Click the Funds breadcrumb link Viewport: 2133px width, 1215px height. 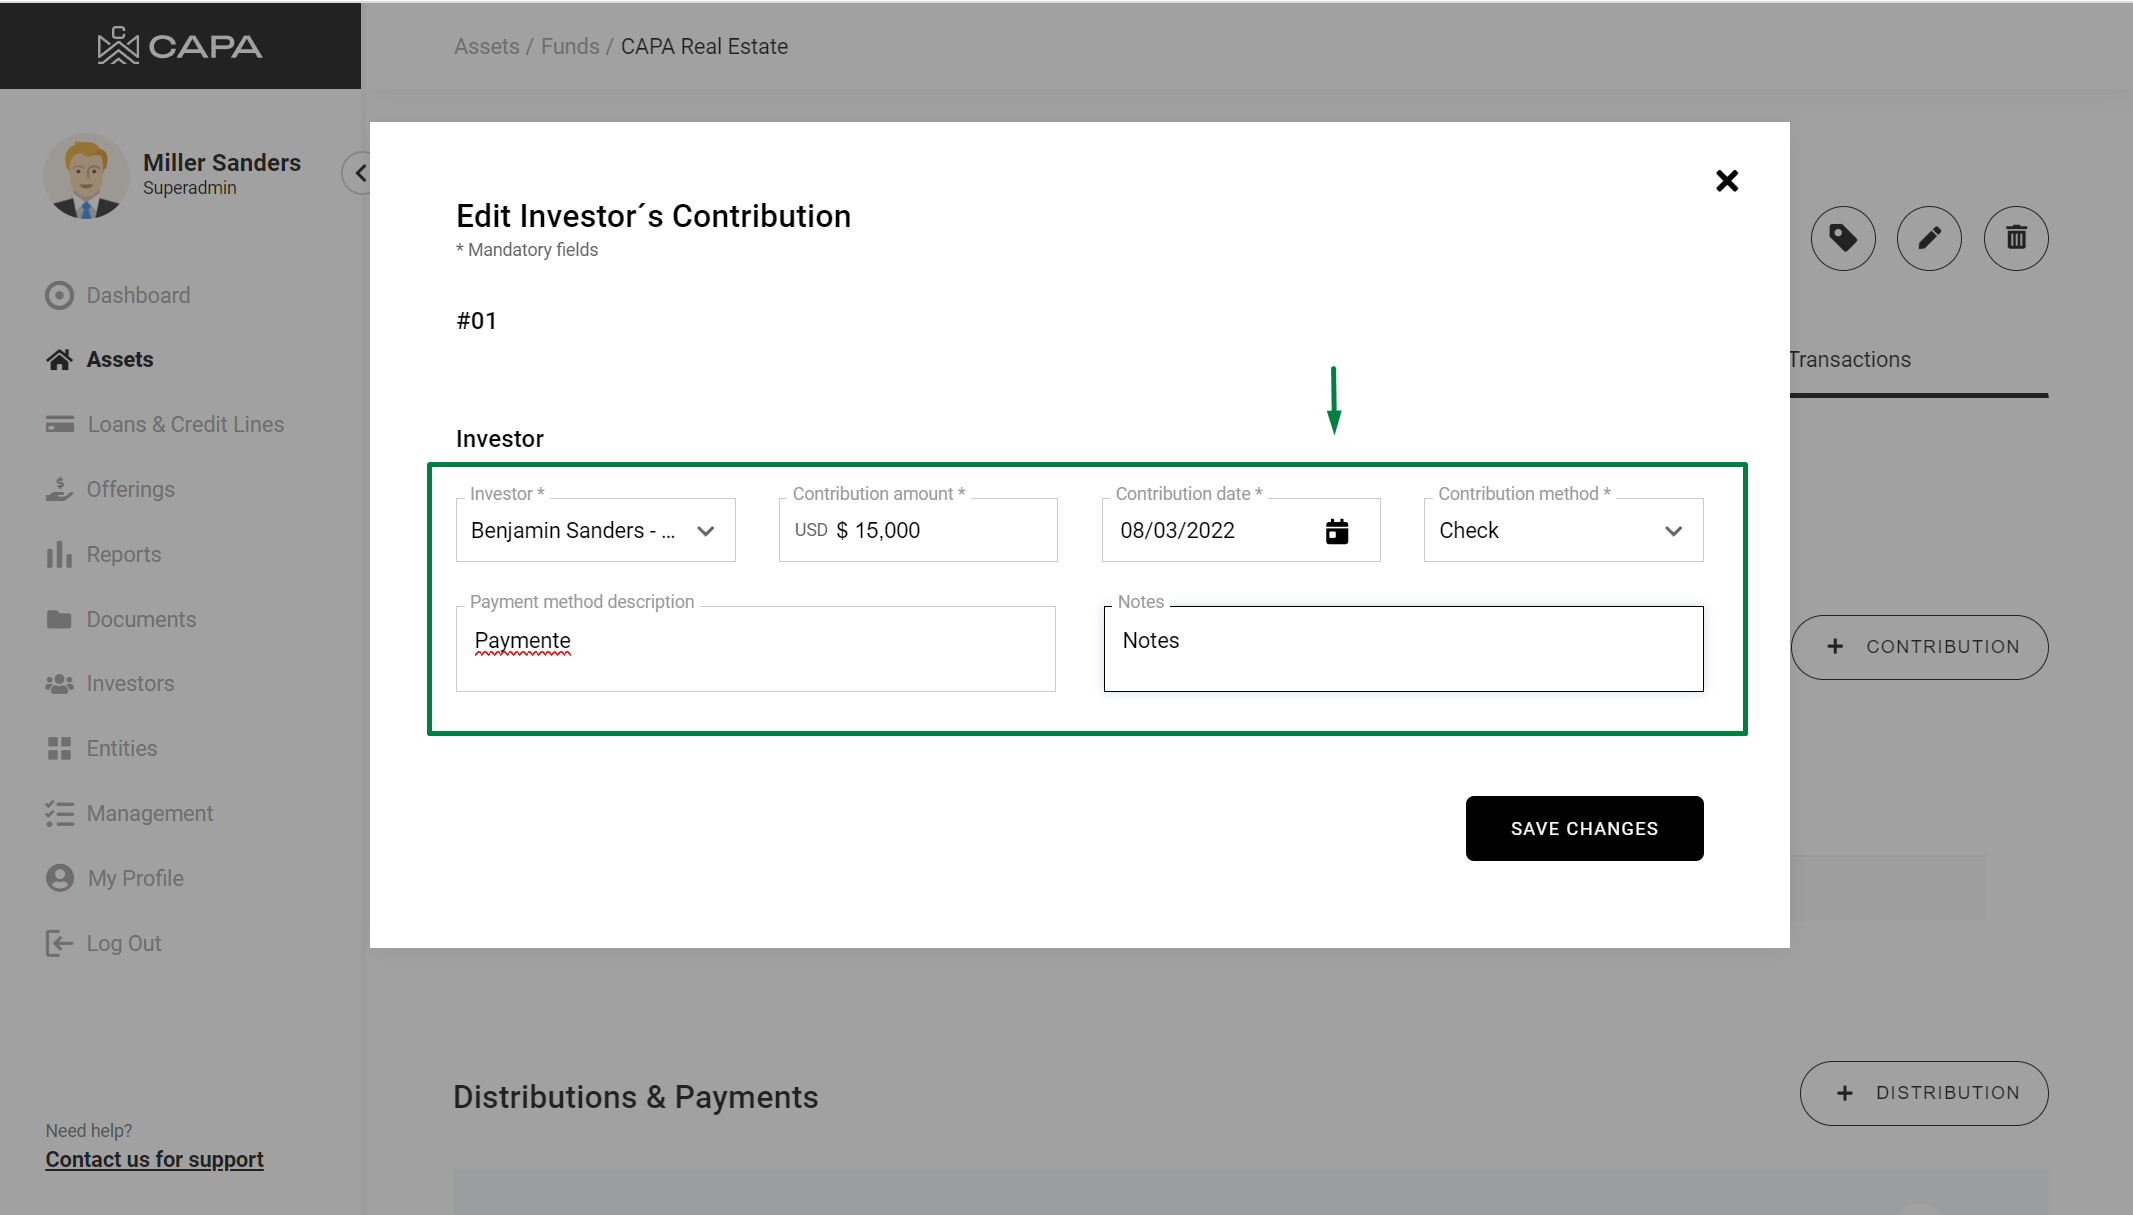coord(570,47)
